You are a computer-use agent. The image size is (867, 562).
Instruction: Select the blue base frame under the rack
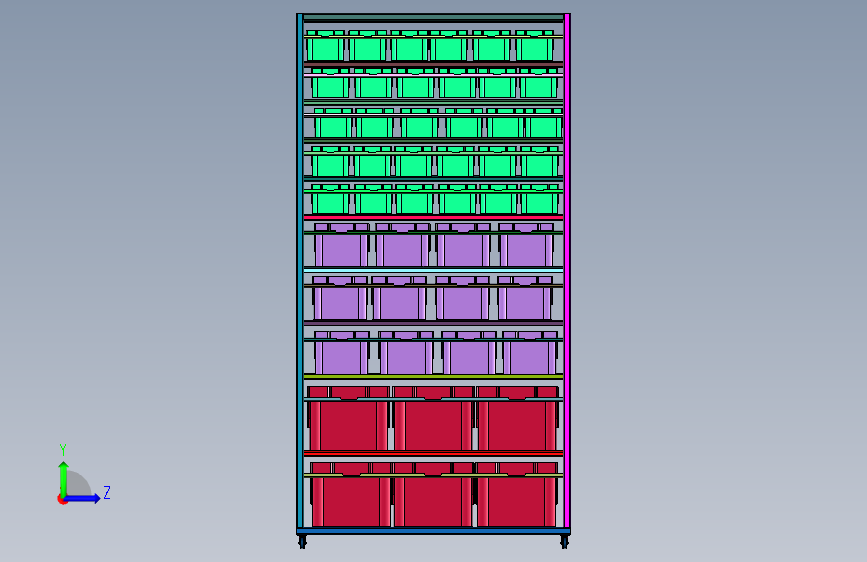point(434,532)
